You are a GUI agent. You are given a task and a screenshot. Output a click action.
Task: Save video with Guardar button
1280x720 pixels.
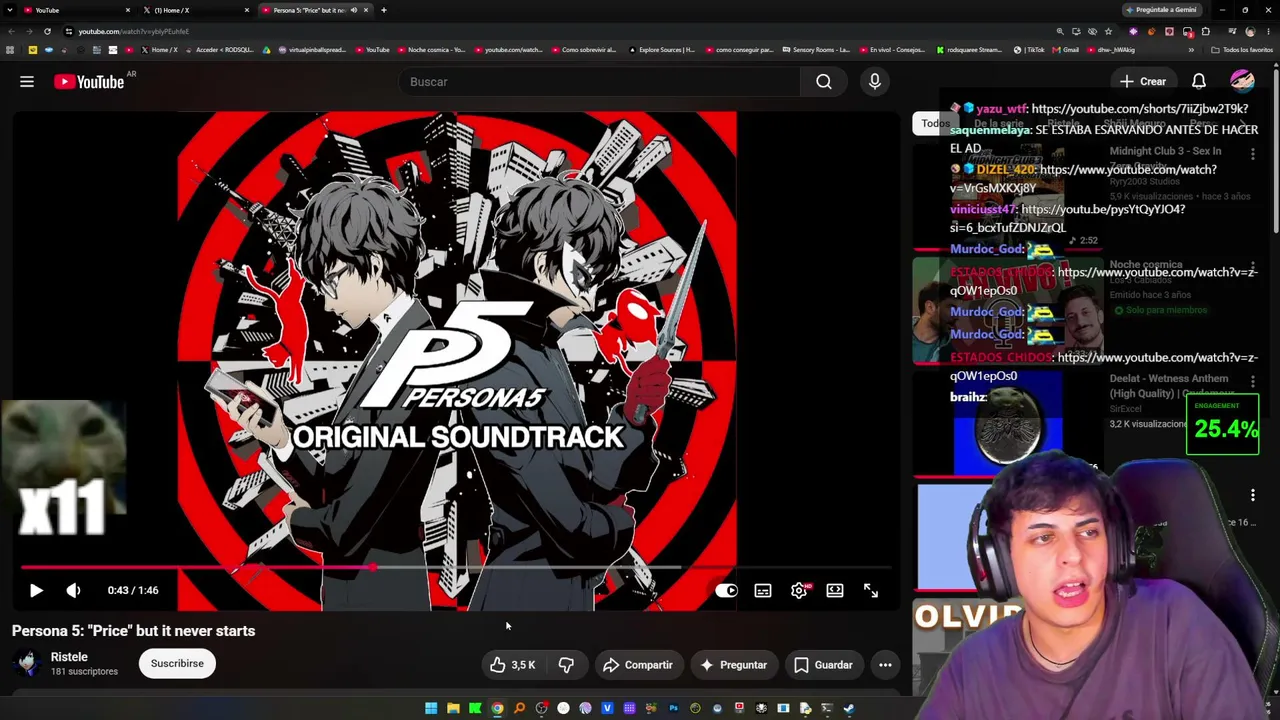coord(823,665)
